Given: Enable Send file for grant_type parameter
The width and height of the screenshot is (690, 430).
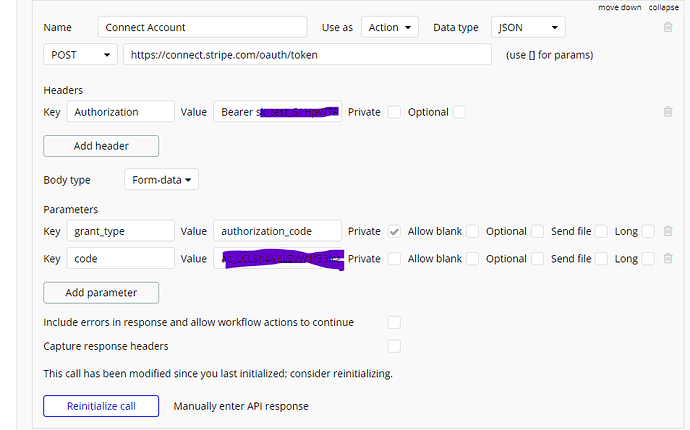Looking at the screenshot, I should tap(601, 232).
